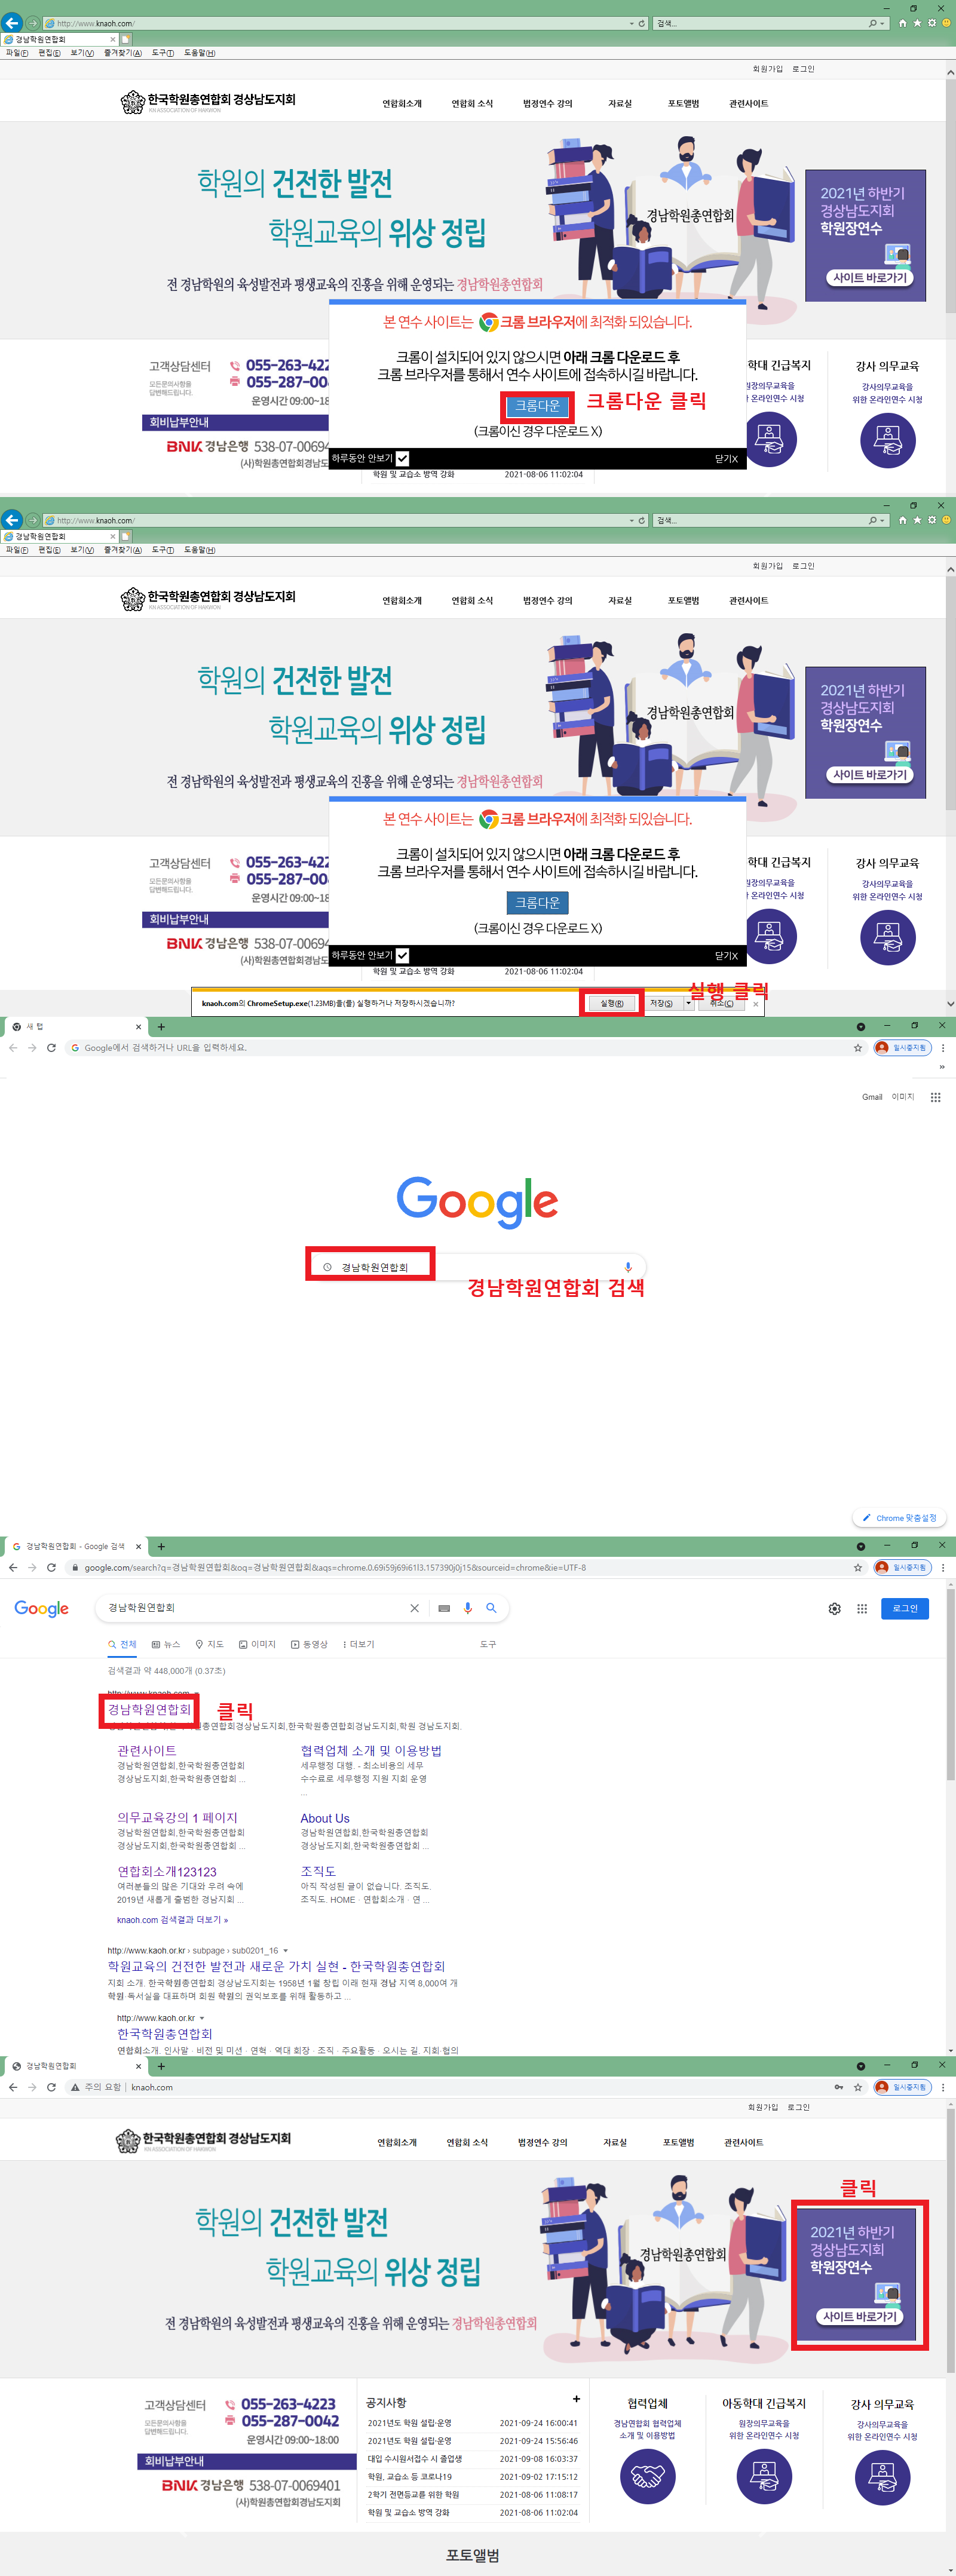Open a new tab in the Google new tab window
This screenshot has width=956, height=2576.
tap(161, 1027)
